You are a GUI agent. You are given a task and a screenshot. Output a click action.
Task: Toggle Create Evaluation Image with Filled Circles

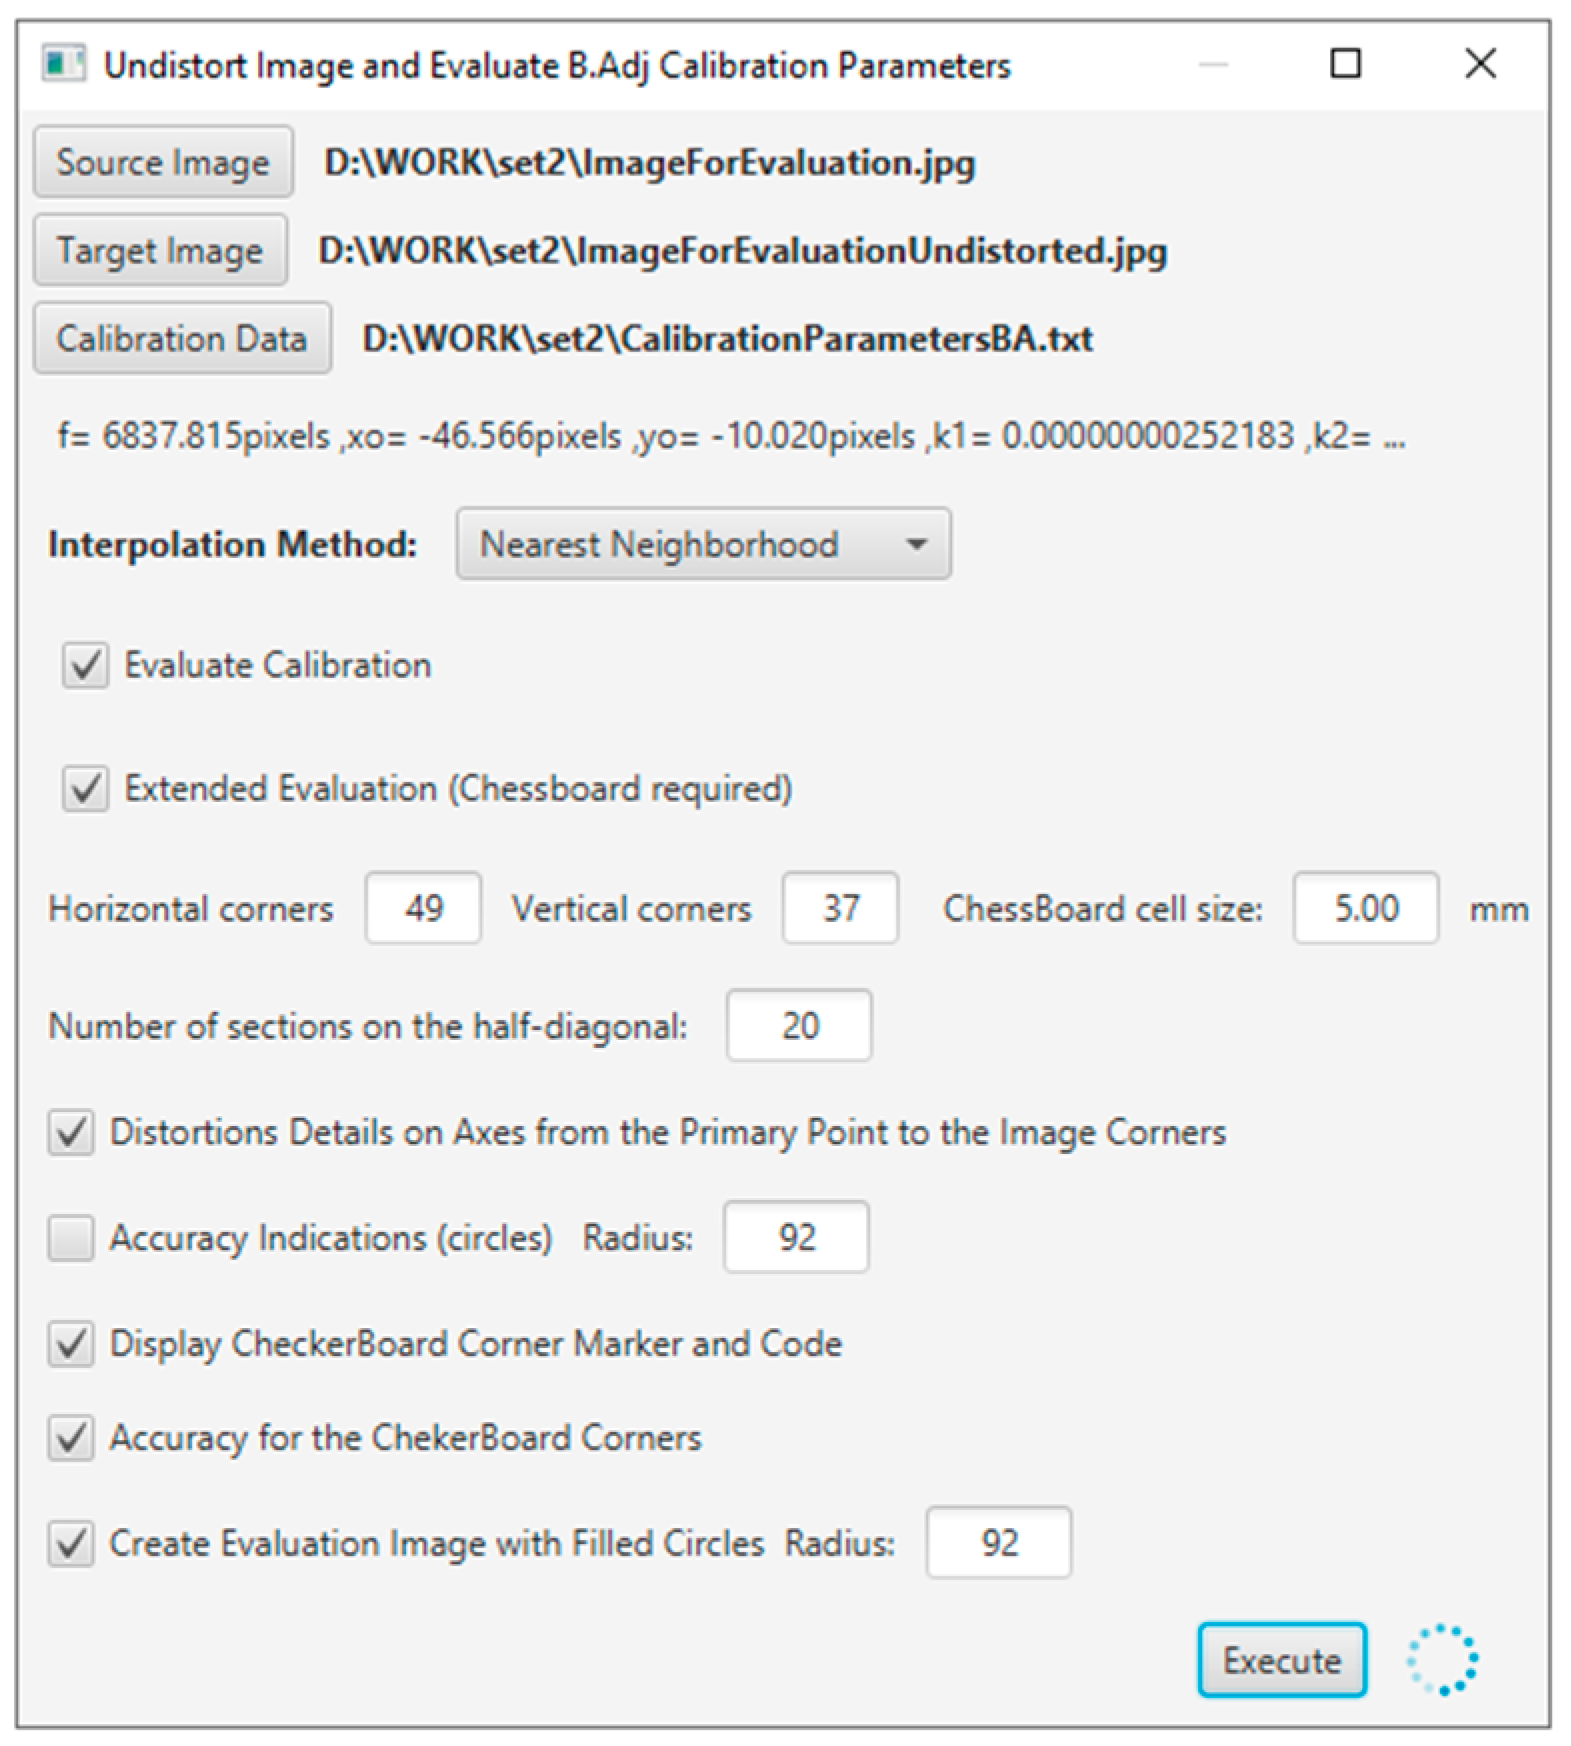(71, 1544)
